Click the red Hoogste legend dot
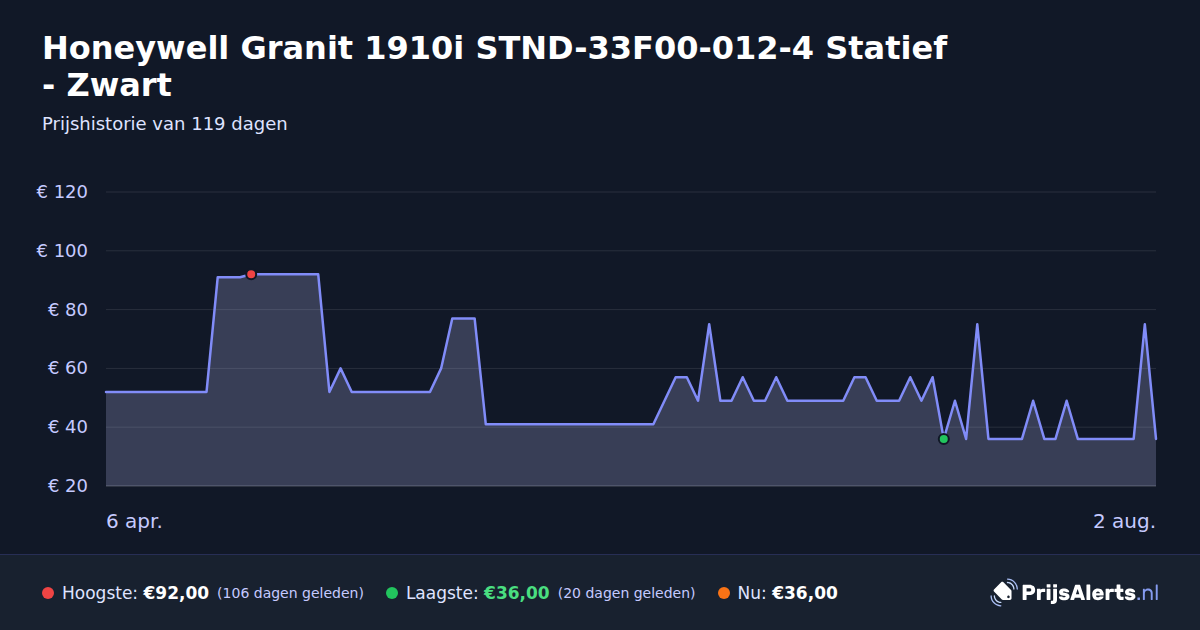Screen dimensions: 1200x630 pyautogui.click(x=48, y=593)
